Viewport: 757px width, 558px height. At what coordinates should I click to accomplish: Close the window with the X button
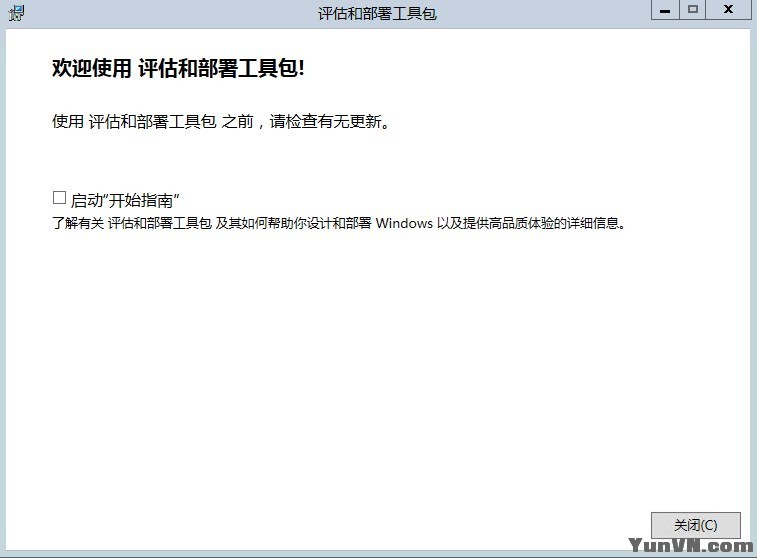(729, 10)
